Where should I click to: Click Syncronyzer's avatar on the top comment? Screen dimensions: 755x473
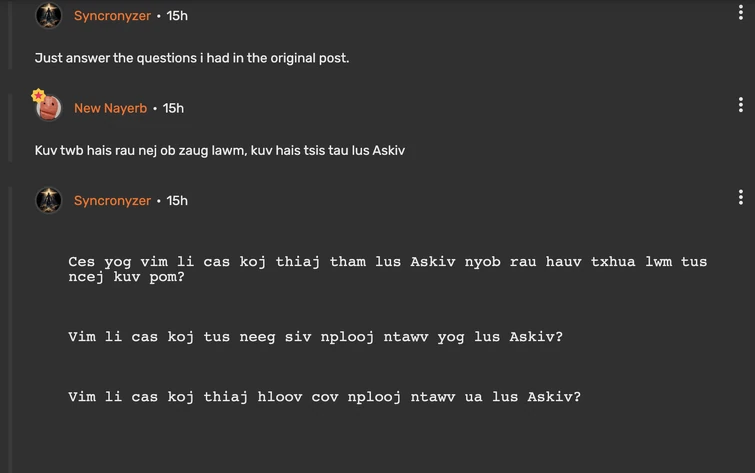click(x=49, y=15)
